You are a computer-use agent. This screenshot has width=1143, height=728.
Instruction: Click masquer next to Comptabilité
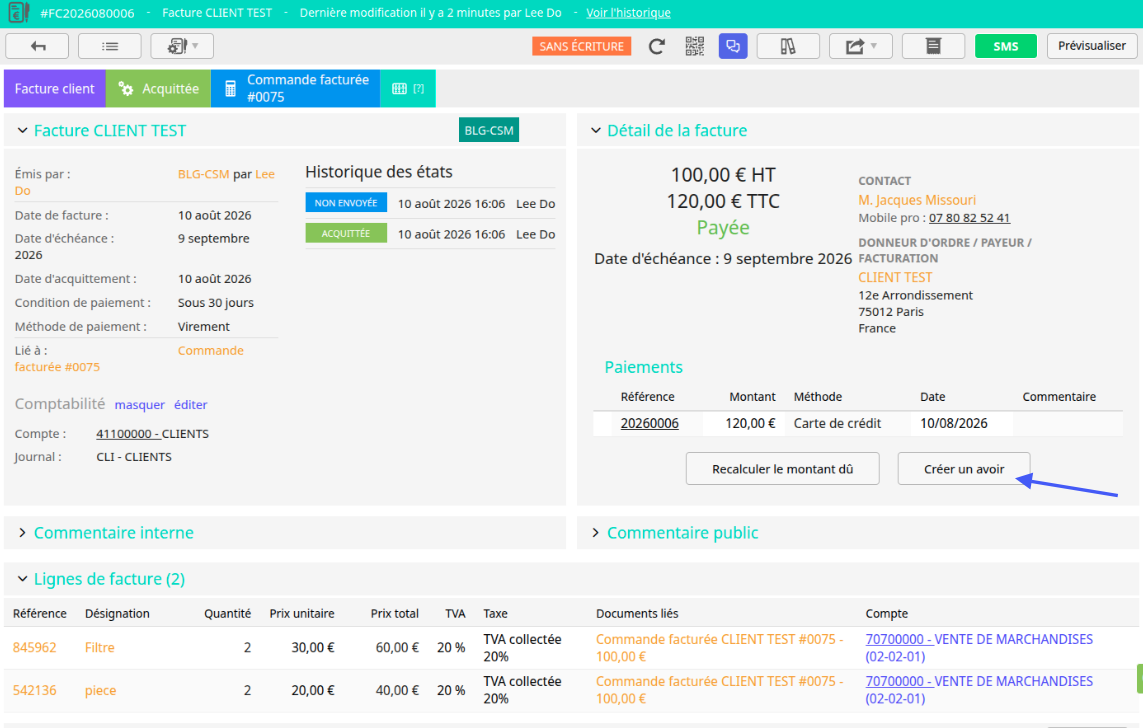[x=139, y=404]
